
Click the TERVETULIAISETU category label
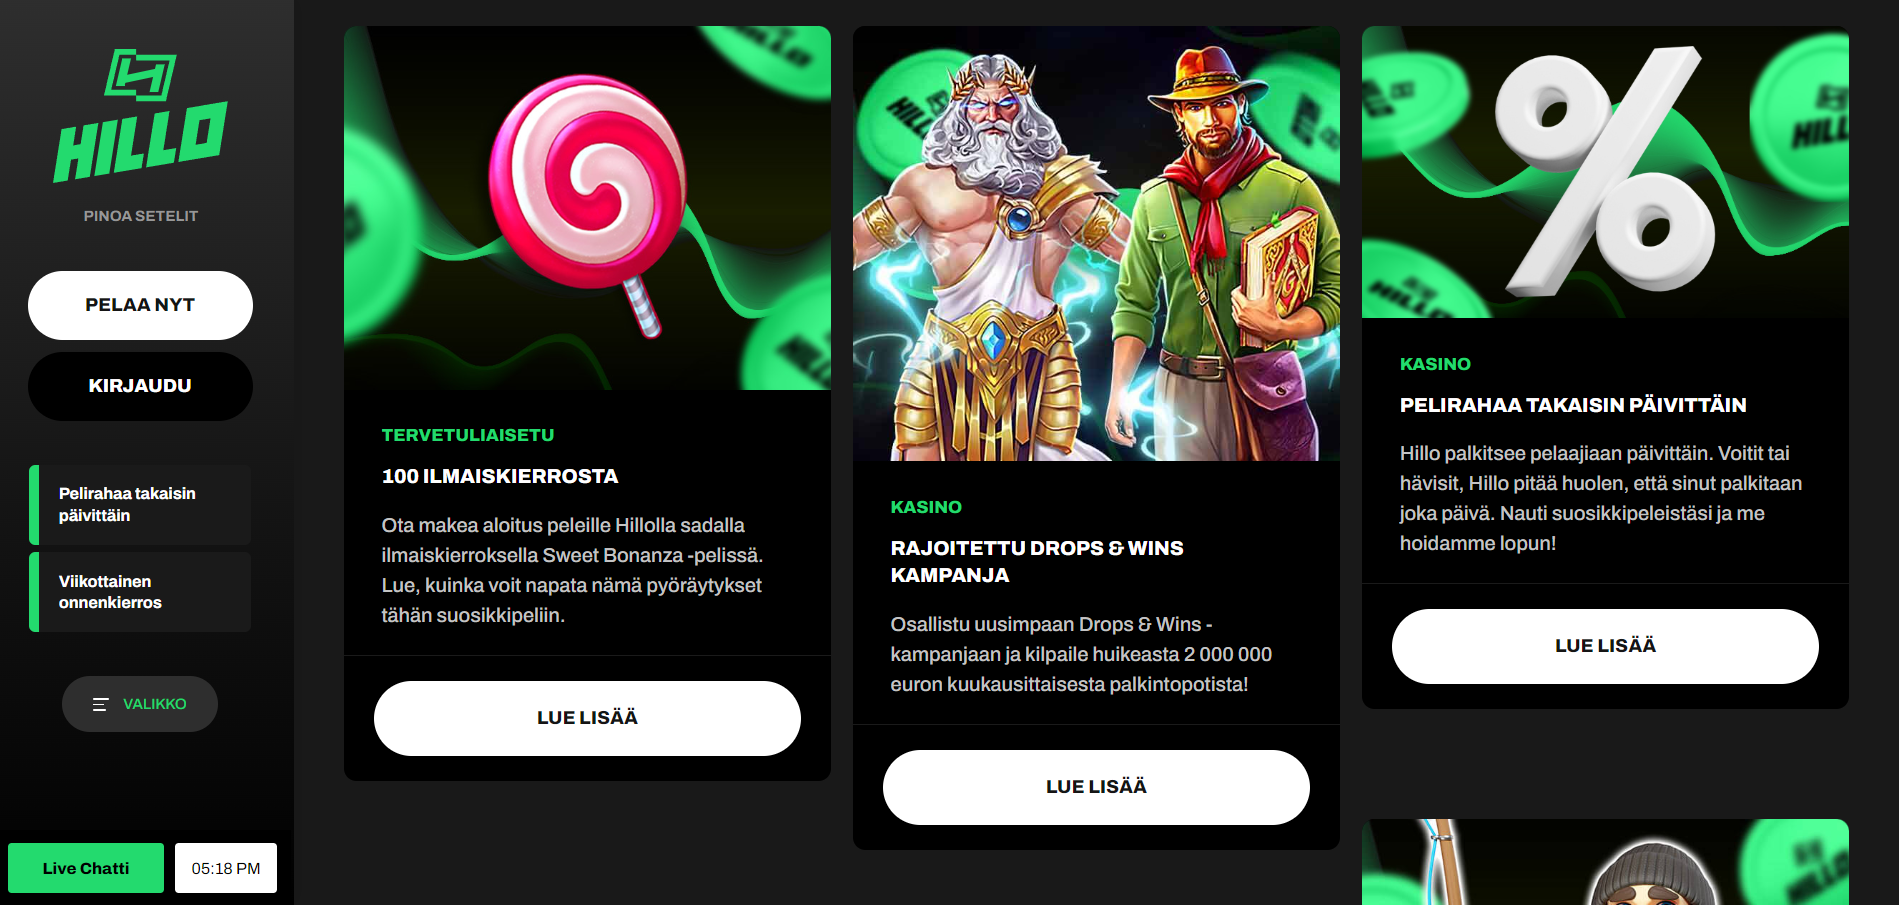click(x=468, y=435)
